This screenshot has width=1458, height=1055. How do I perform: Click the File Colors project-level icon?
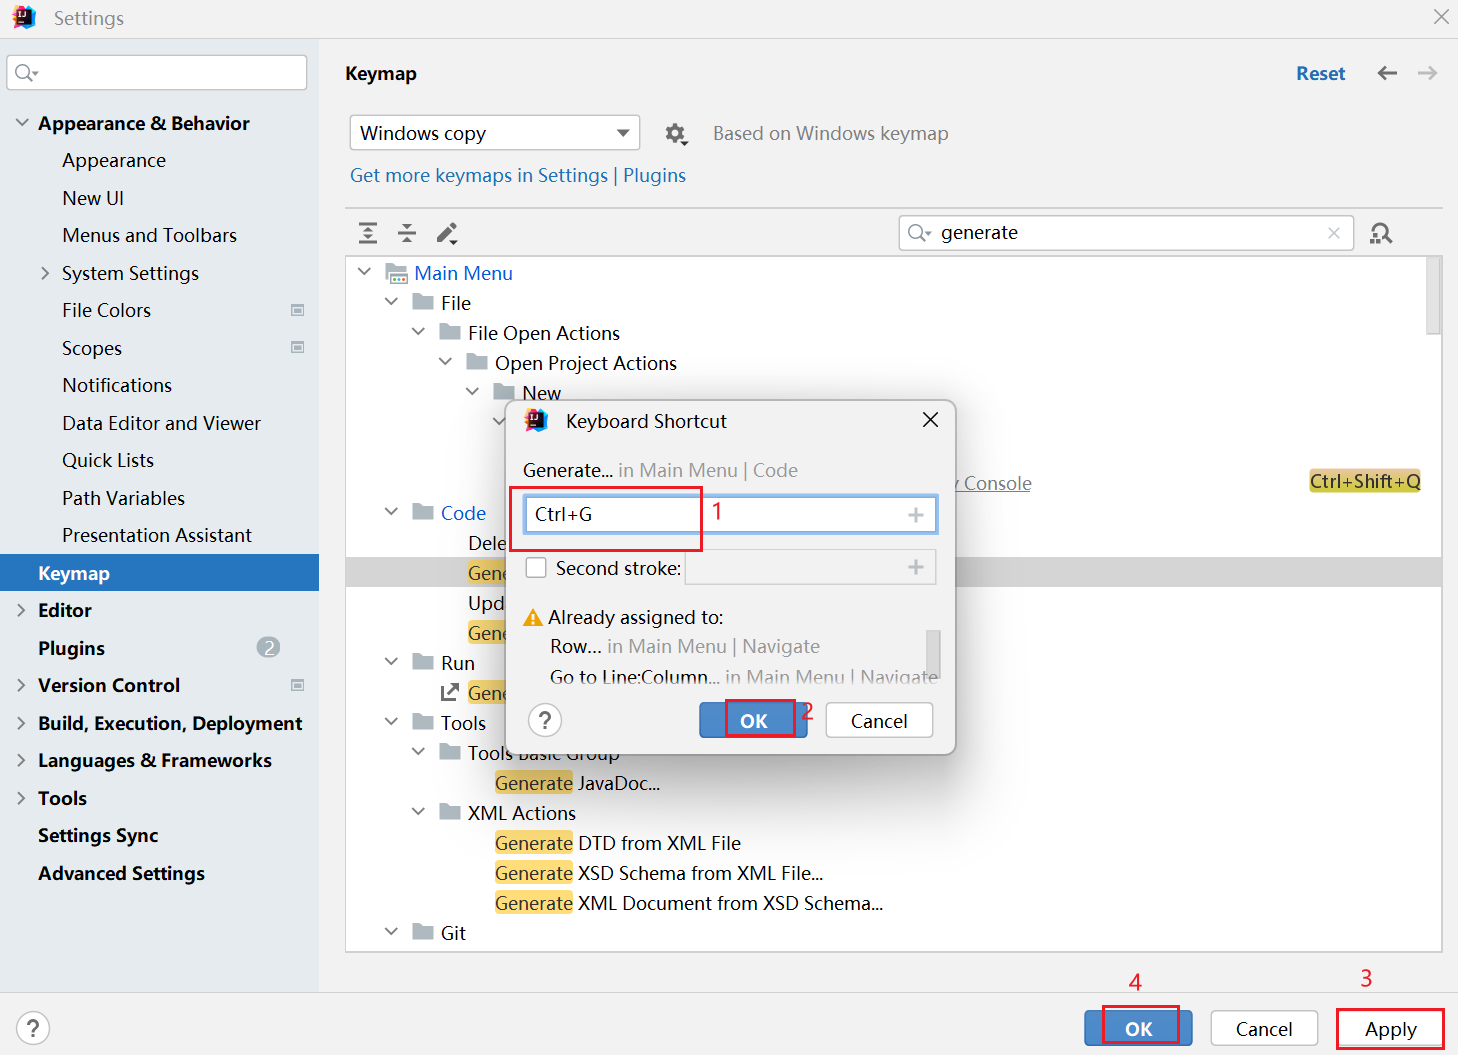pos(297,310)
